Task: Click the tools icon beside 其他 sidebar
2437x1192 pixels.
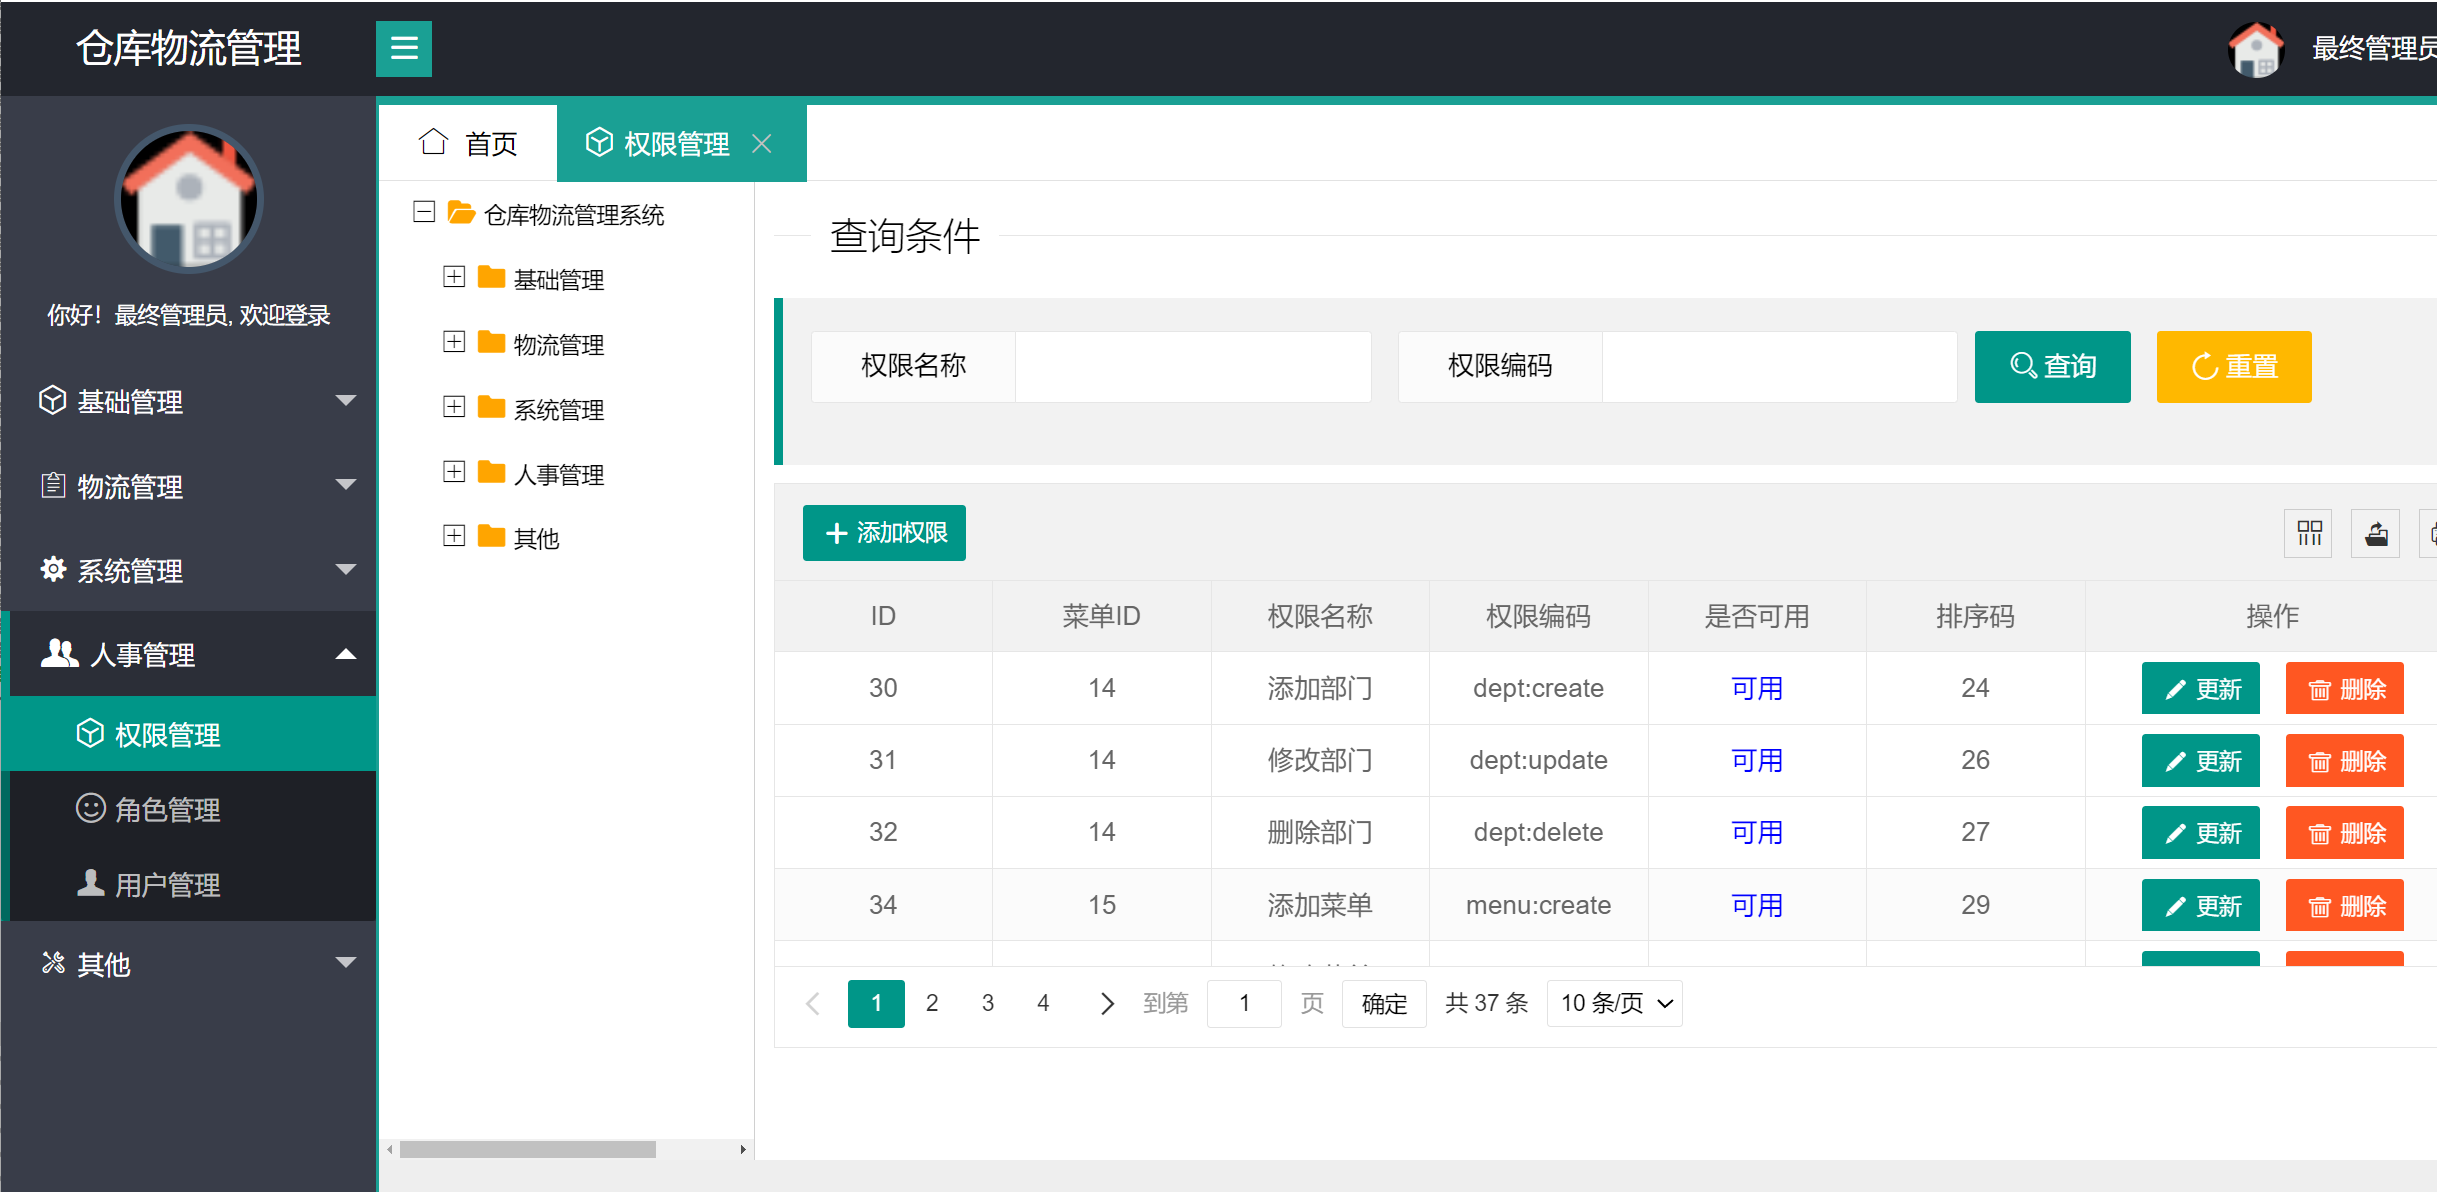Action: [53, 962]
